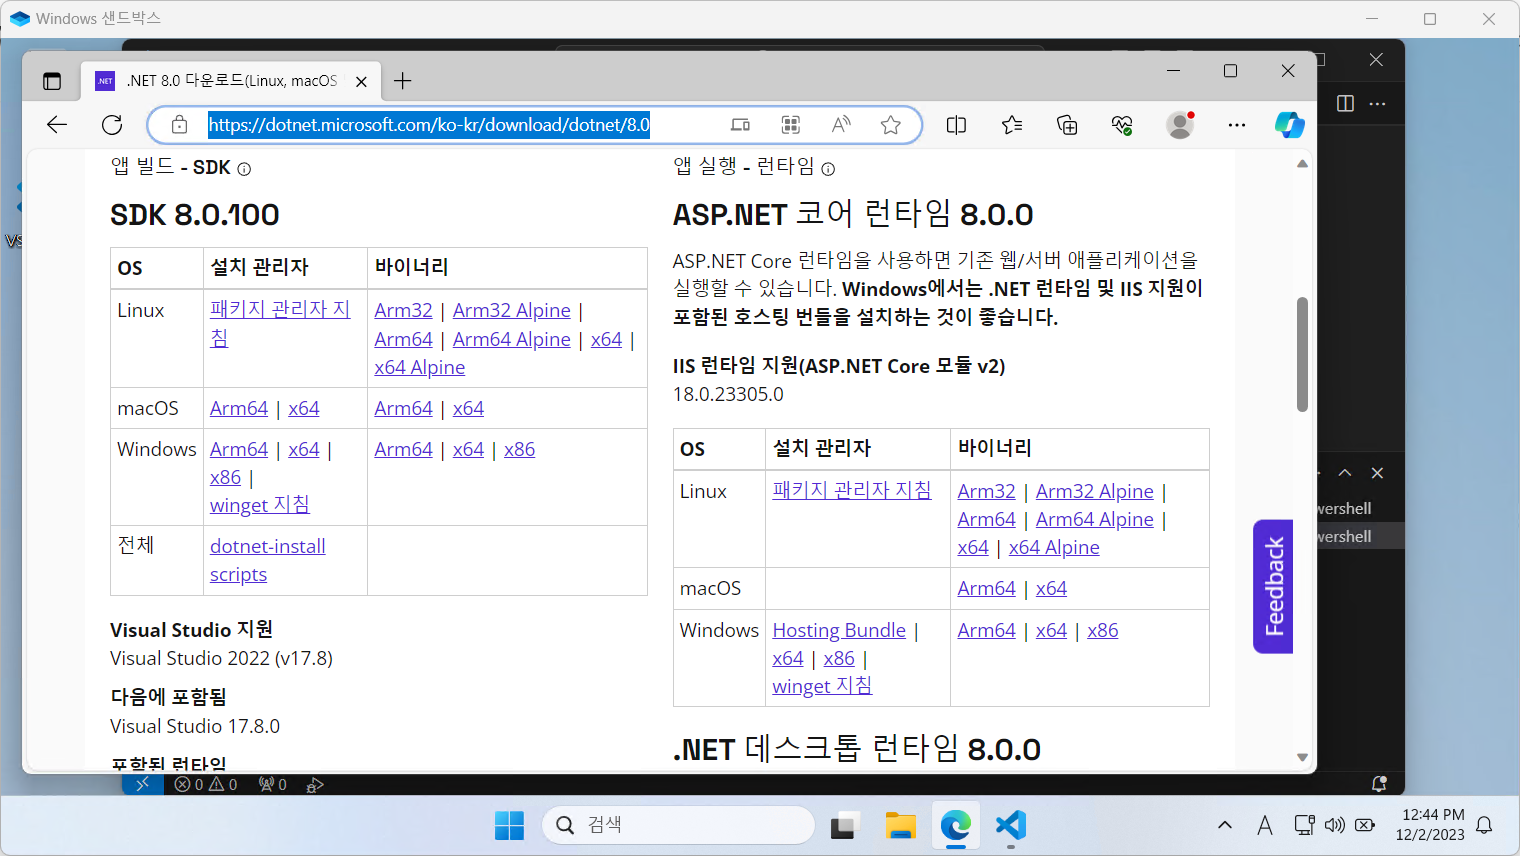Reload the .NET download page
The image size is (1520, 856).
(x=112, y=125)
